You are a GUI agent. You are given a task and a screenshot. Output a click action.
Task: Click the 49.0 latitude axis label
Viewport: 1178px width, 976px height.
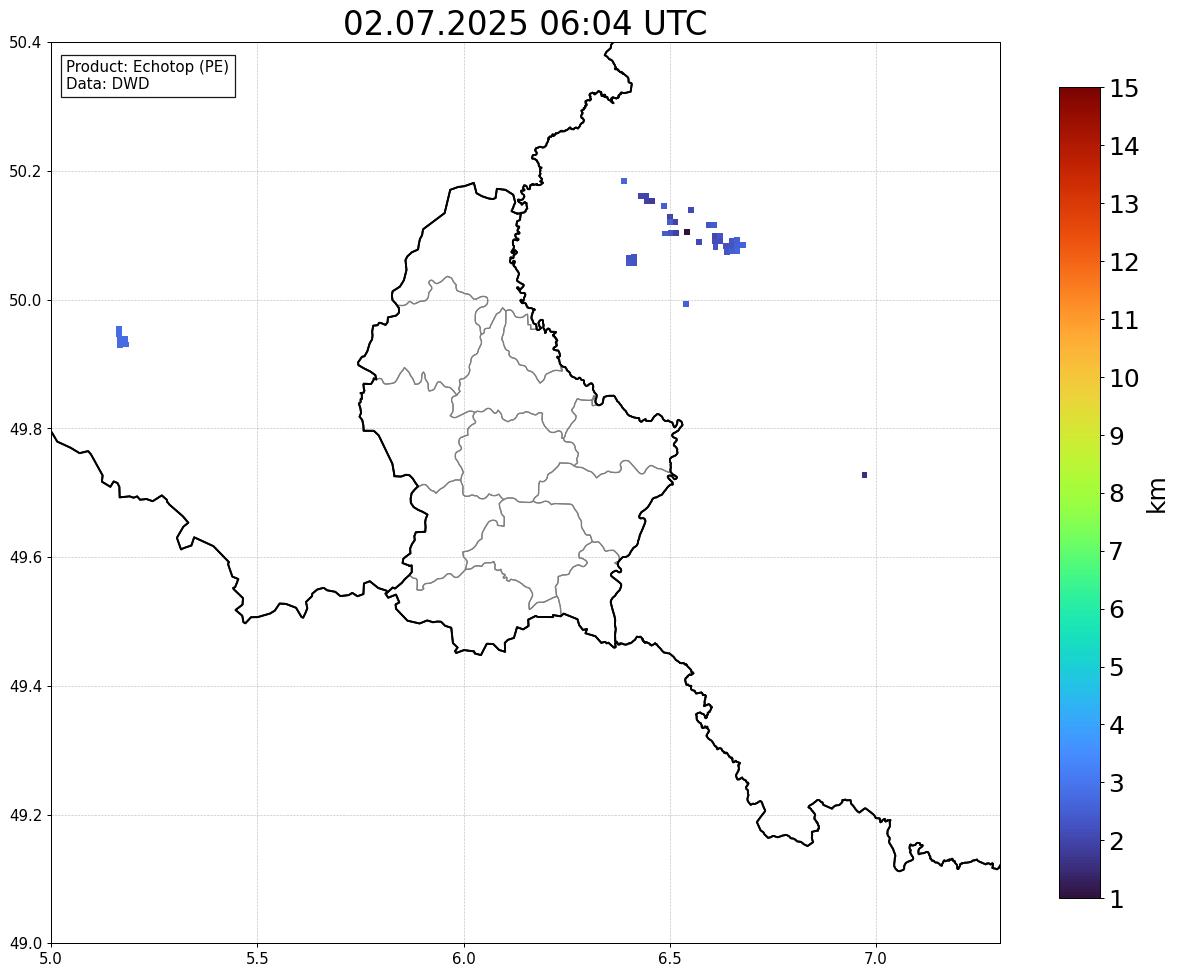[x=25, y=944]
